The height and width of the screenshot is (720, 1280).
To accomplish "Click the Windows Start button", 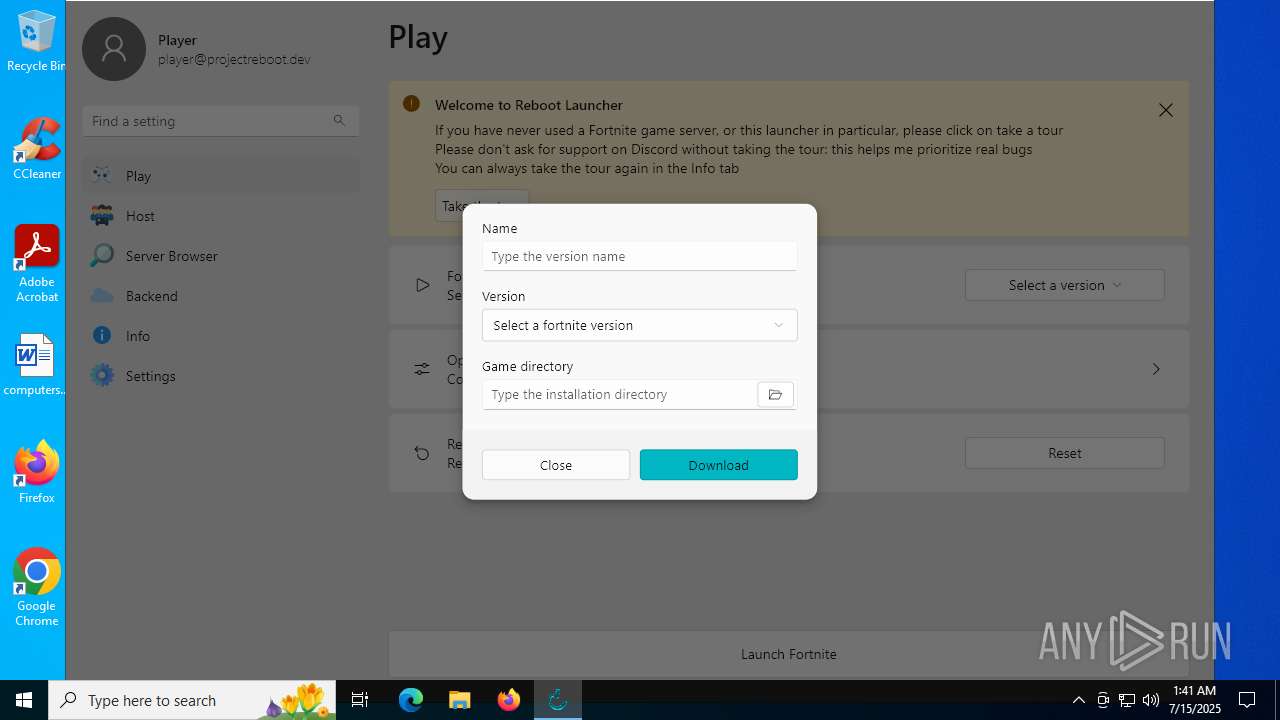I will pyautogui.click(x=24, y=700).
